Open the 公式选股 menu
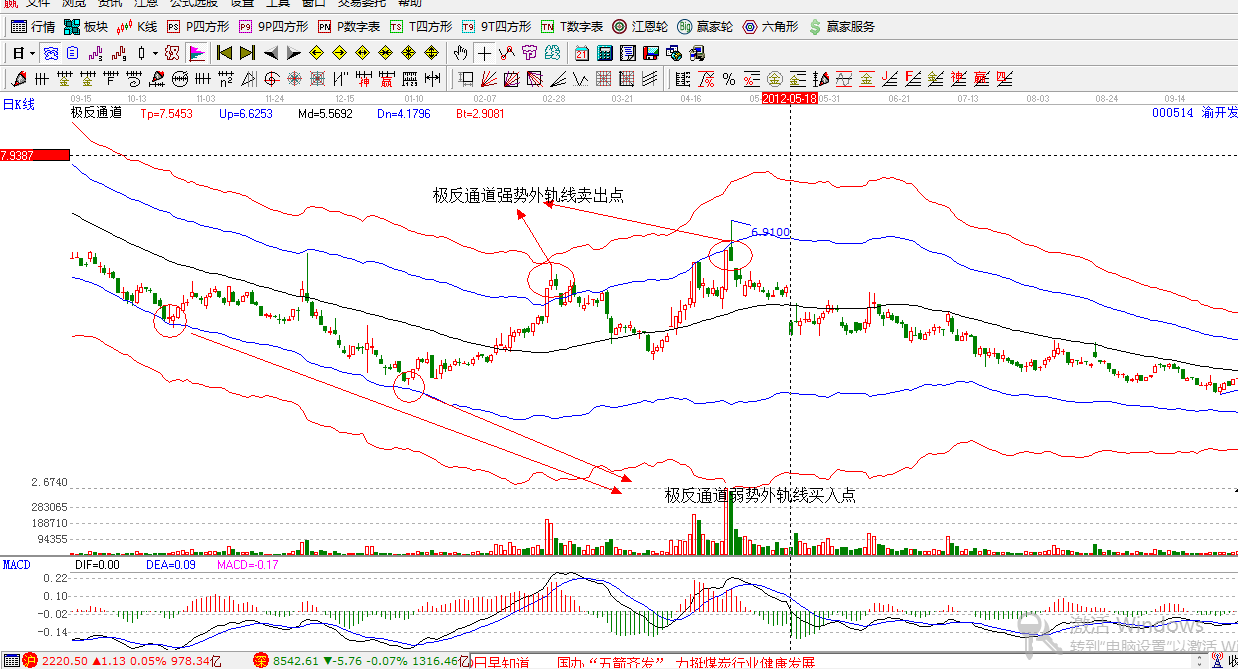The height and width of the screenshot is (669, 1238). pyautogui.click(x=193, y=3)
